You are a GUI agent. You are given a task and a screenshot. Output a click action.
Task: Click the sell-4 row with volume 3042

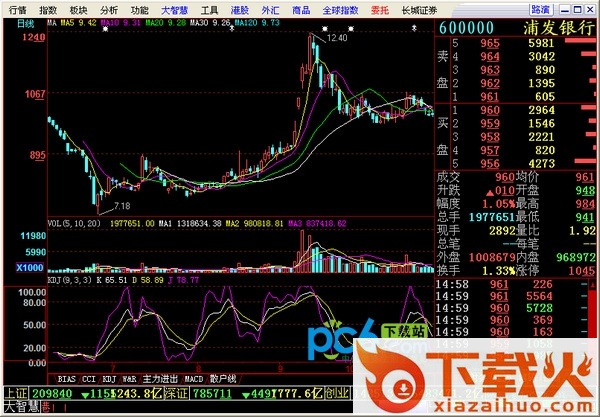click(x=523, y=57)
